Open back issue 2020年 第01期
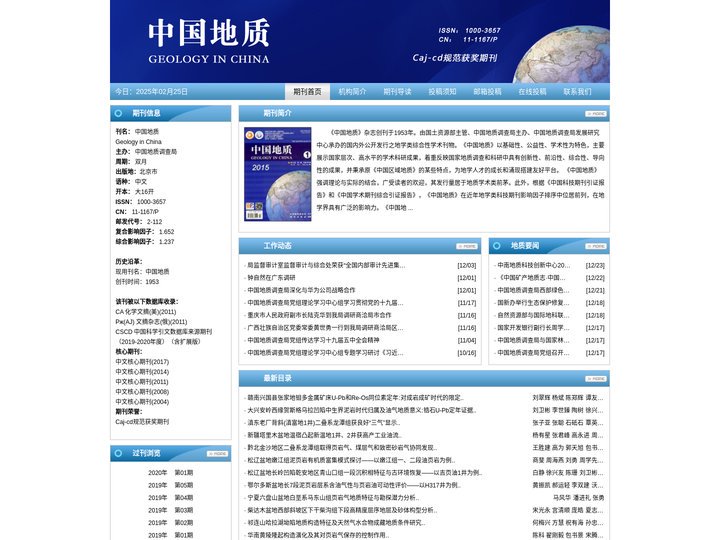Image resolution: width=720 pixels, height=540 pixels. 170,473
